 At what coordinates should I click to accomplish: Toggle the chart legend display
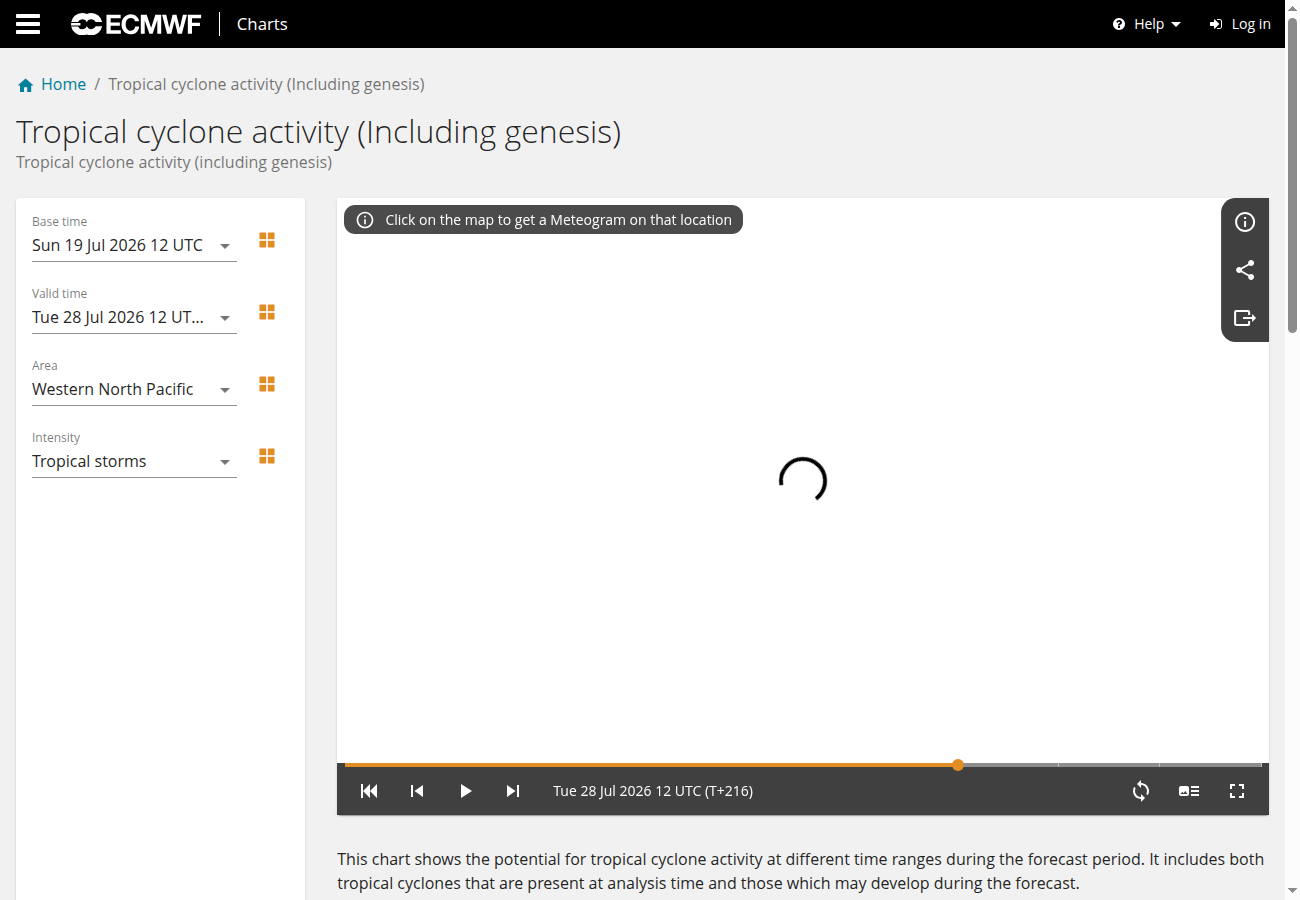point(1189,791)
